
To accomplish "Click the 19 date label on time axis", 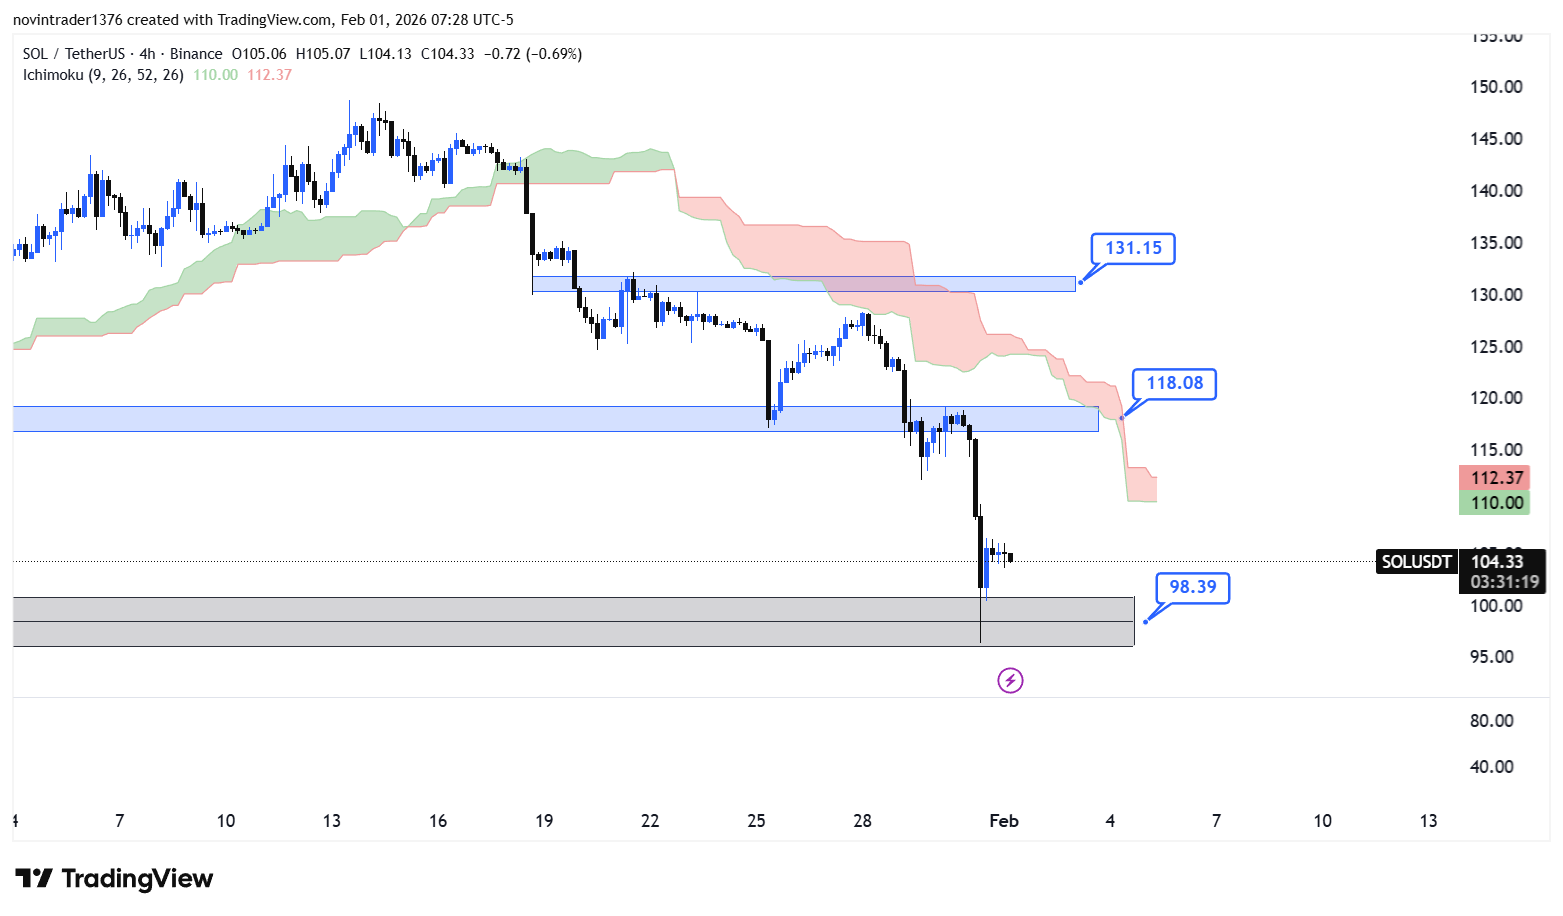I will (544, 821).
